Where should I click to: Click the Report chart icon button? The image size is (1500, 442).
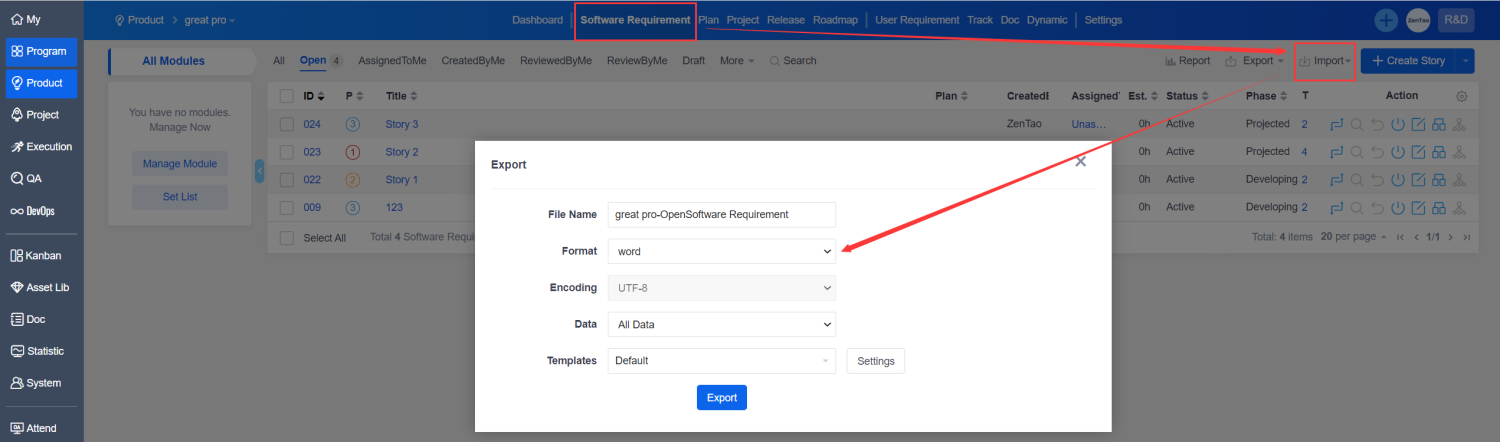coord(1188,61)
